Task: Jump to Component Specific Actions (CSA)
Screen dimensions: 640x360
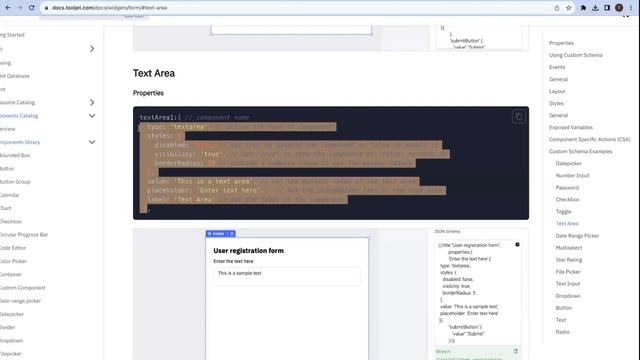Action: (x=589, y=140)
